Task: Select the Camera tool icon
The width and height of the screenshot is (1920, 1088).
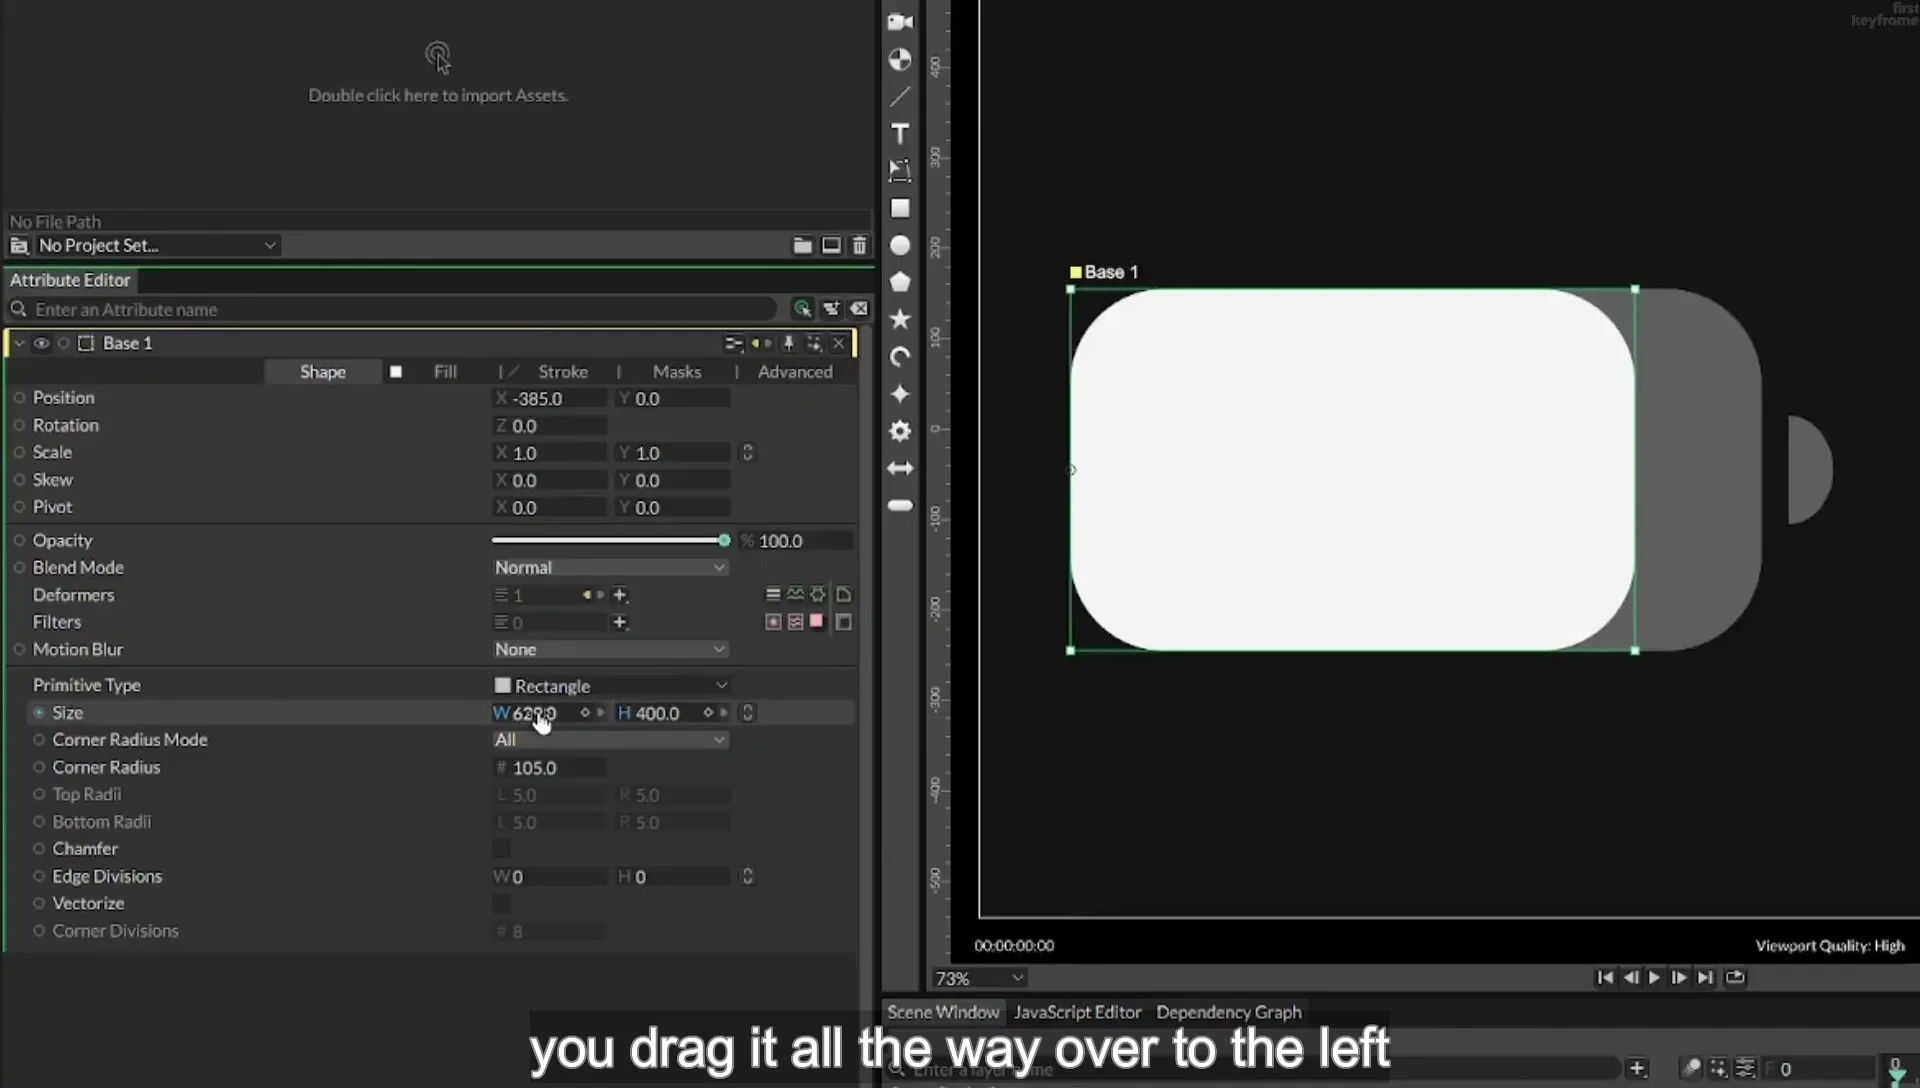Action: 900,21
